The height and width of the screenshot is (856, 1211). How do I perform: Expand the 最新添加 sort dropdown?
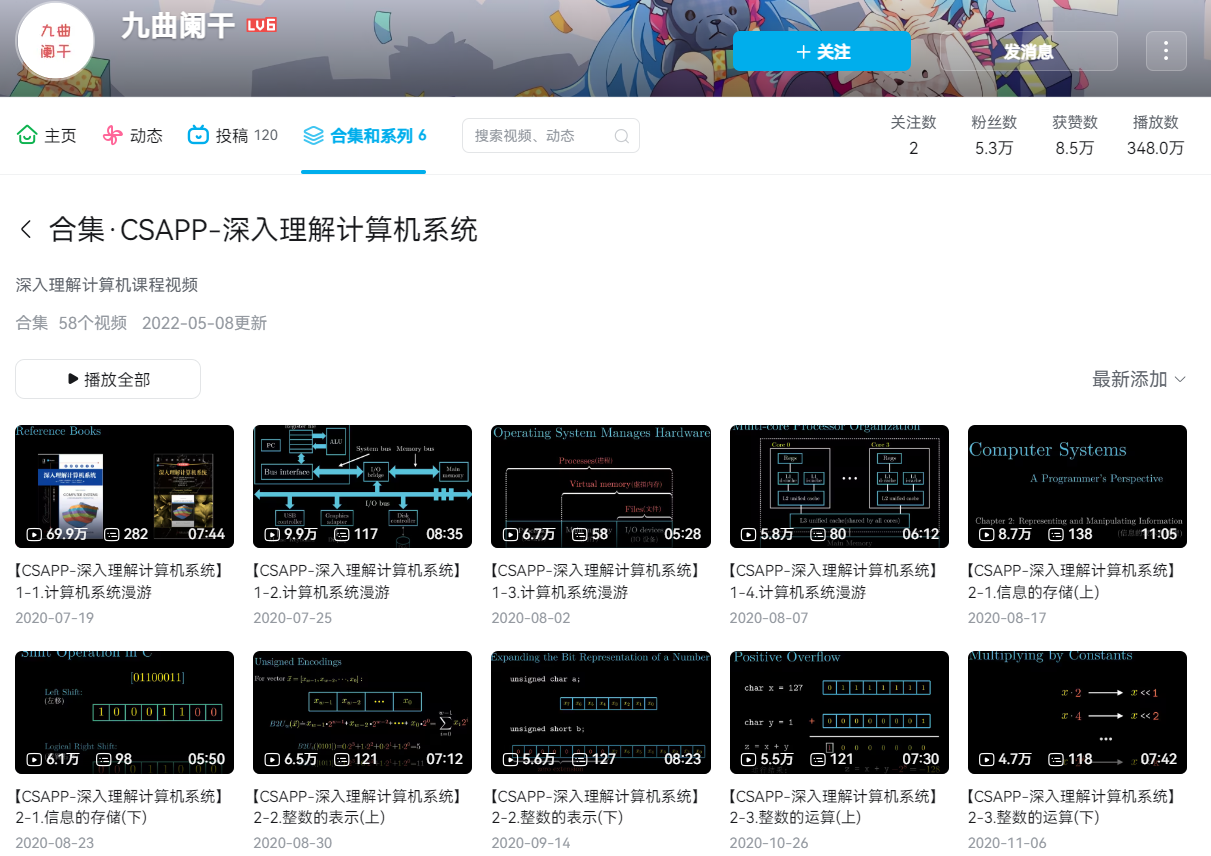click(x=1139, y=379)
